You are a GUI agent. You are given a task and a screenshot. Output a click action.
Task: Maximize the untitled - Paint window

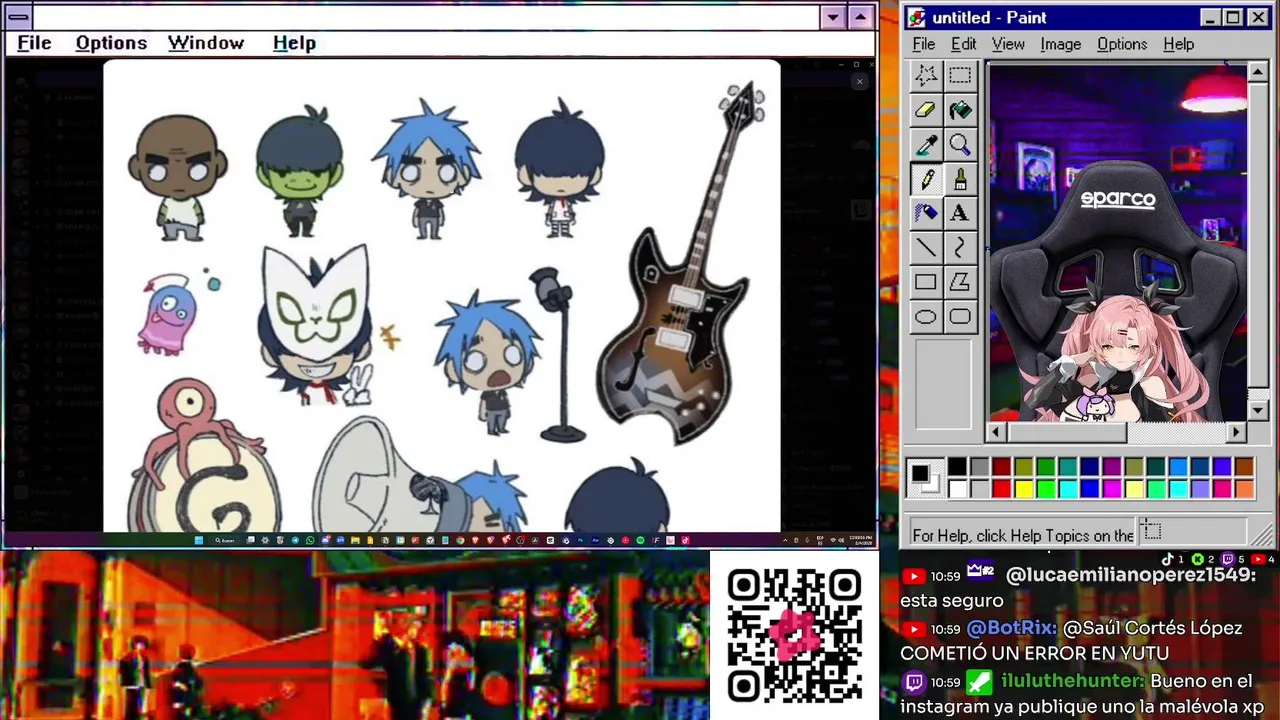click(1233, 17)
